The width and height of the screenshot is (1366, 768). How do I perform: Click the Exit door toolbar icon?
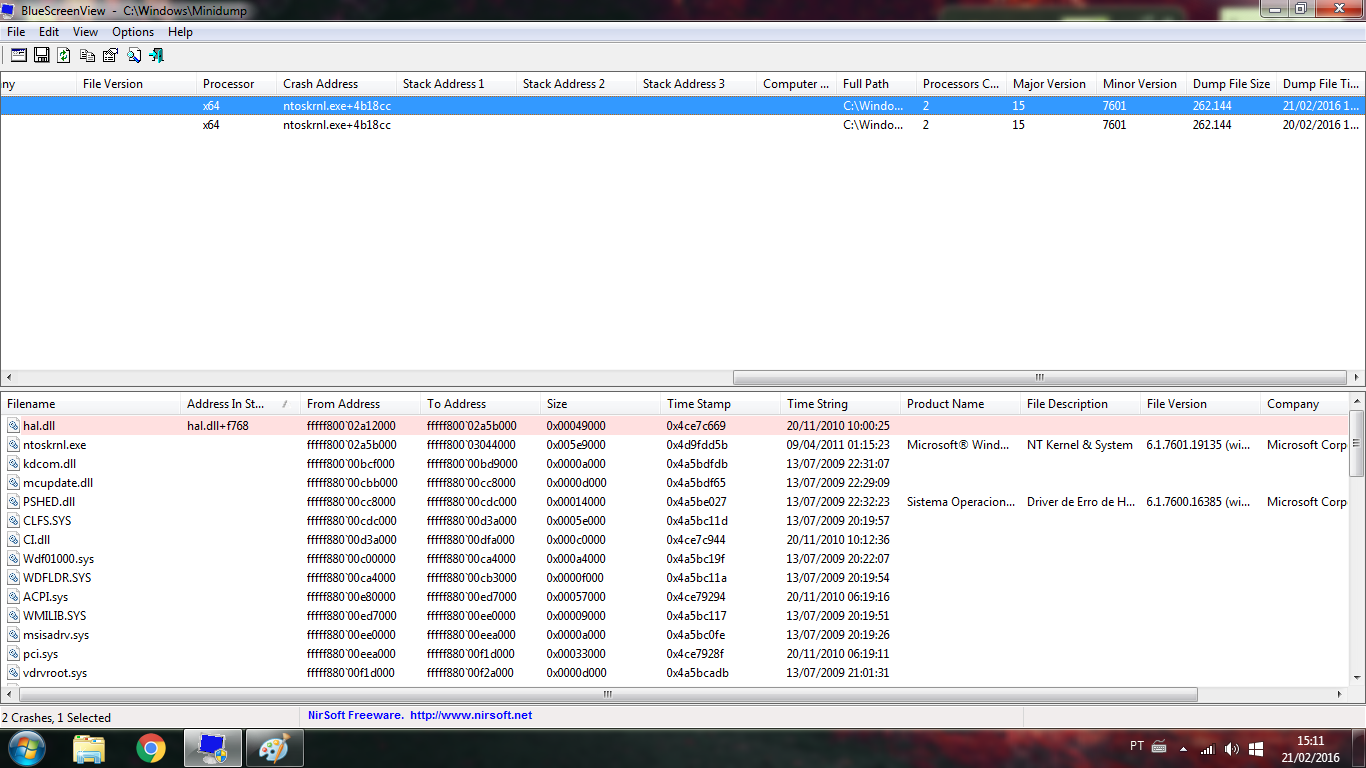tap(156, 55)
